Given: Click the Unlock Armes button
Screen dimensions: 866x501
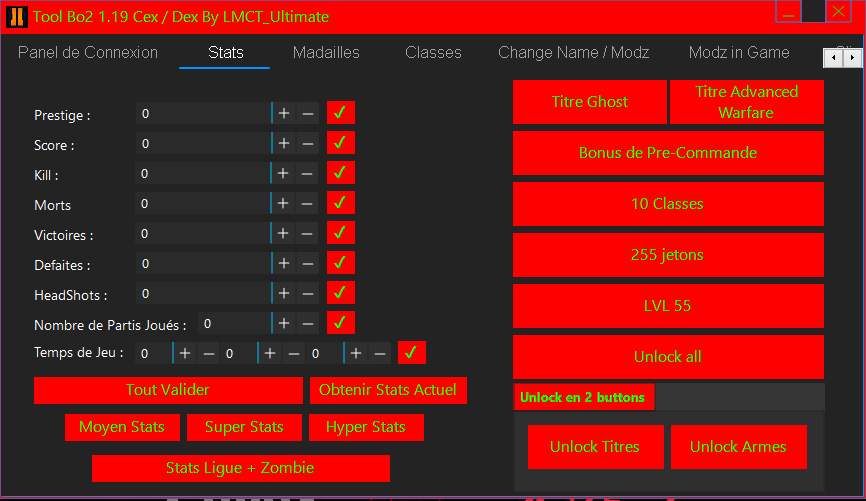Looking at the screenshot, I should (738, 447).
